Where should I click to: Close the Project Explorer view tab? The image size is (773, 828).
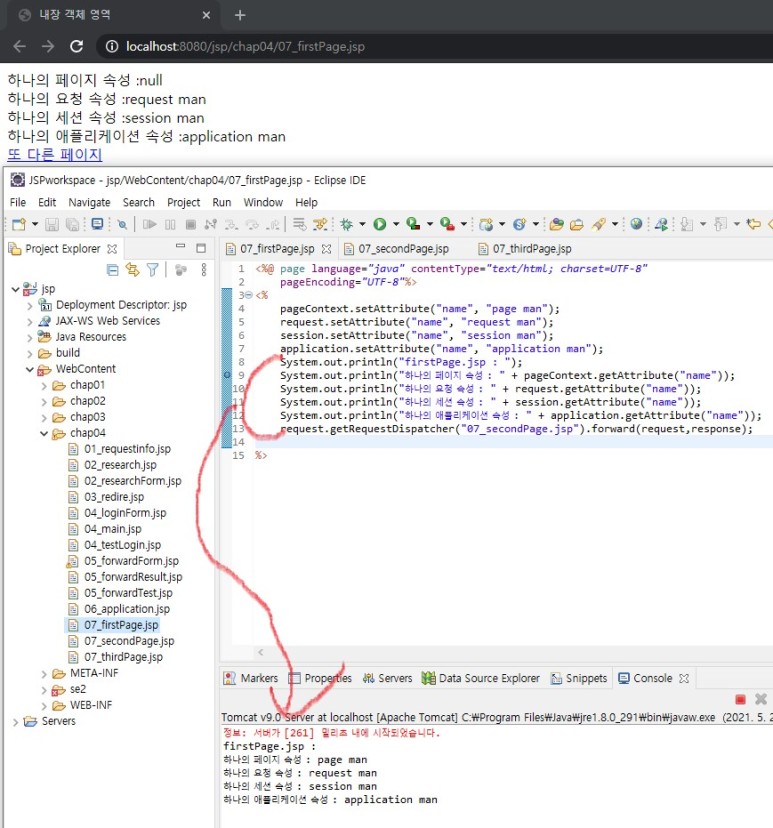[x=112, y=249]
